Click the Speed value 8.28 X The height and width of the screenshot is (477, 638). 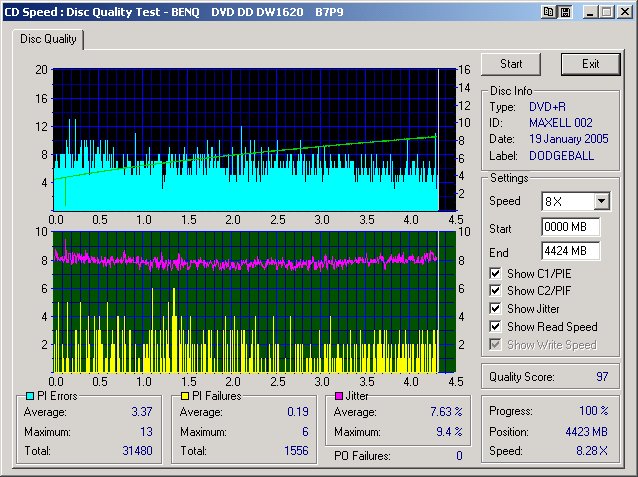click(592, 451)
